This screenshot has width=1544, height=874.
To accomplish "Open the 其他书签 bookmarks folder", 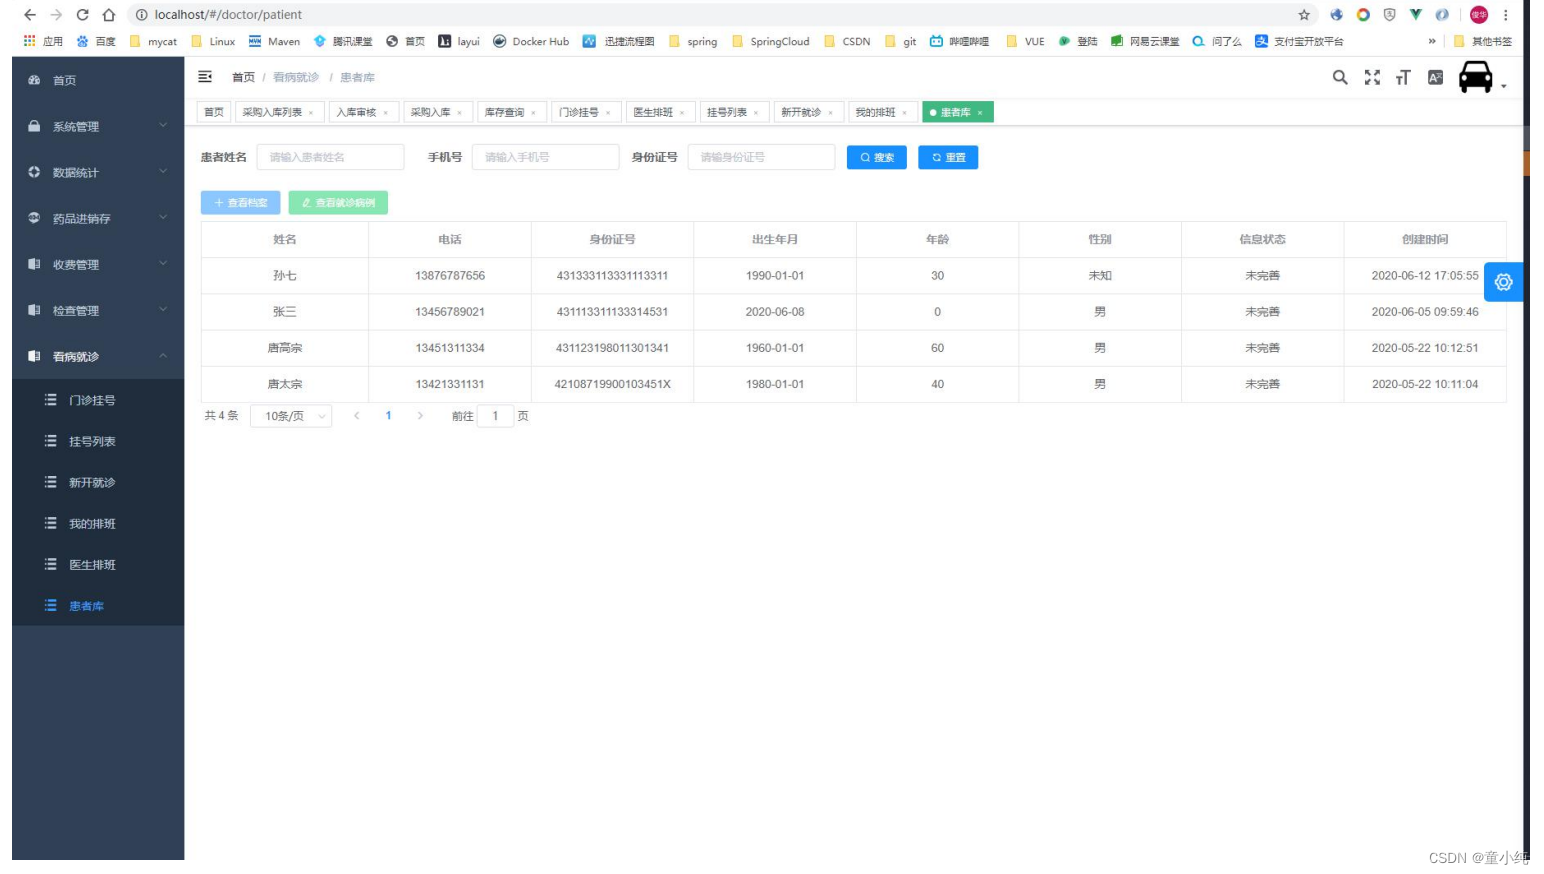I will coord(1482,41).
